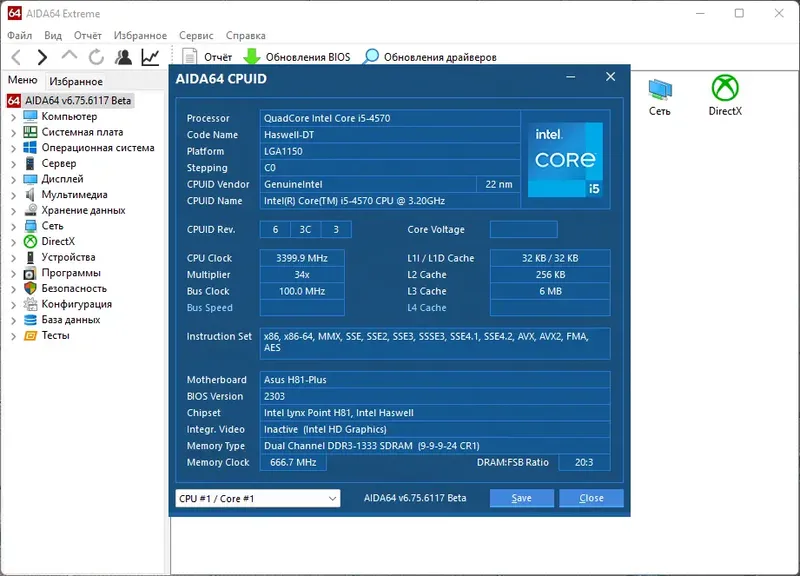Click the Мультимедиа speaker icon

(x=30, y=195)
